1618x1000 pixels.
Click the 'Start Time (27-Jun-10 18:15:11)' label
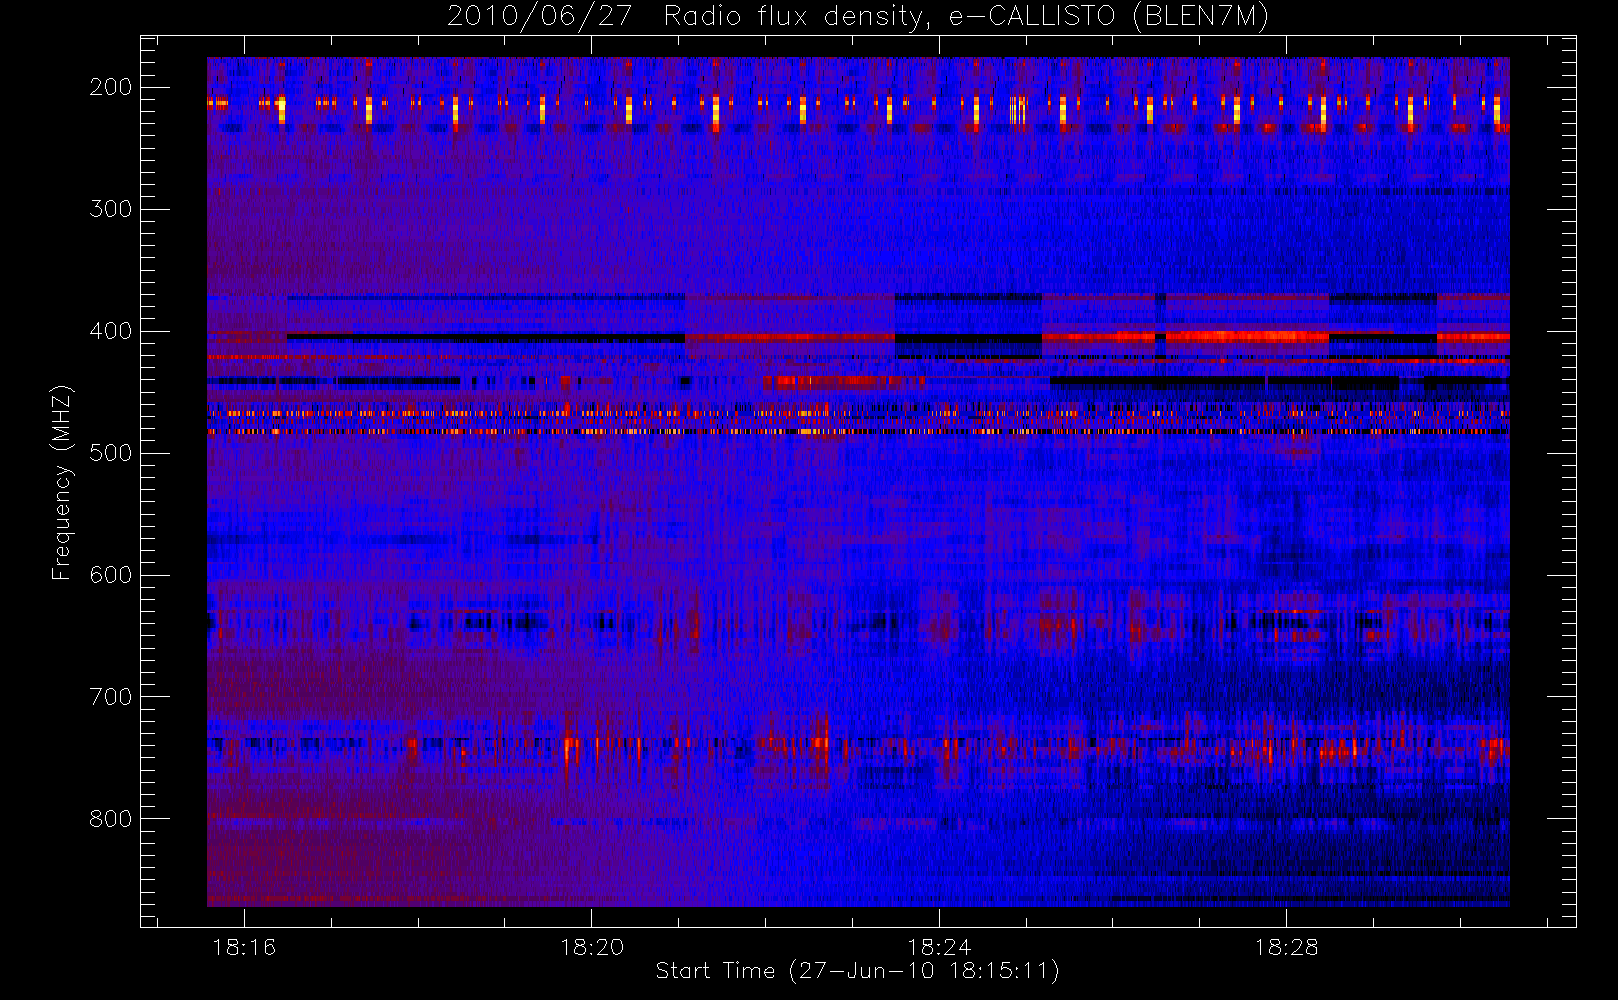pos(858,971)
